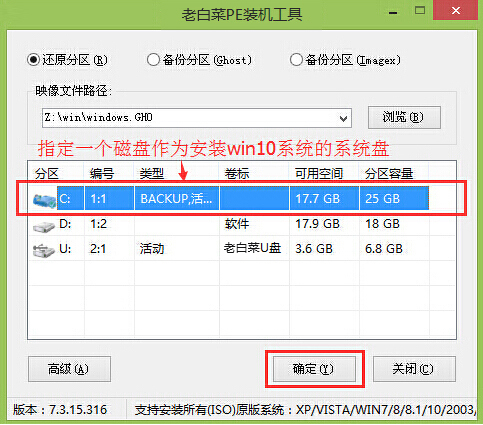Click the 2:1 partition number cell
Screen dimensions: 483x425
(x=109, y=249)
